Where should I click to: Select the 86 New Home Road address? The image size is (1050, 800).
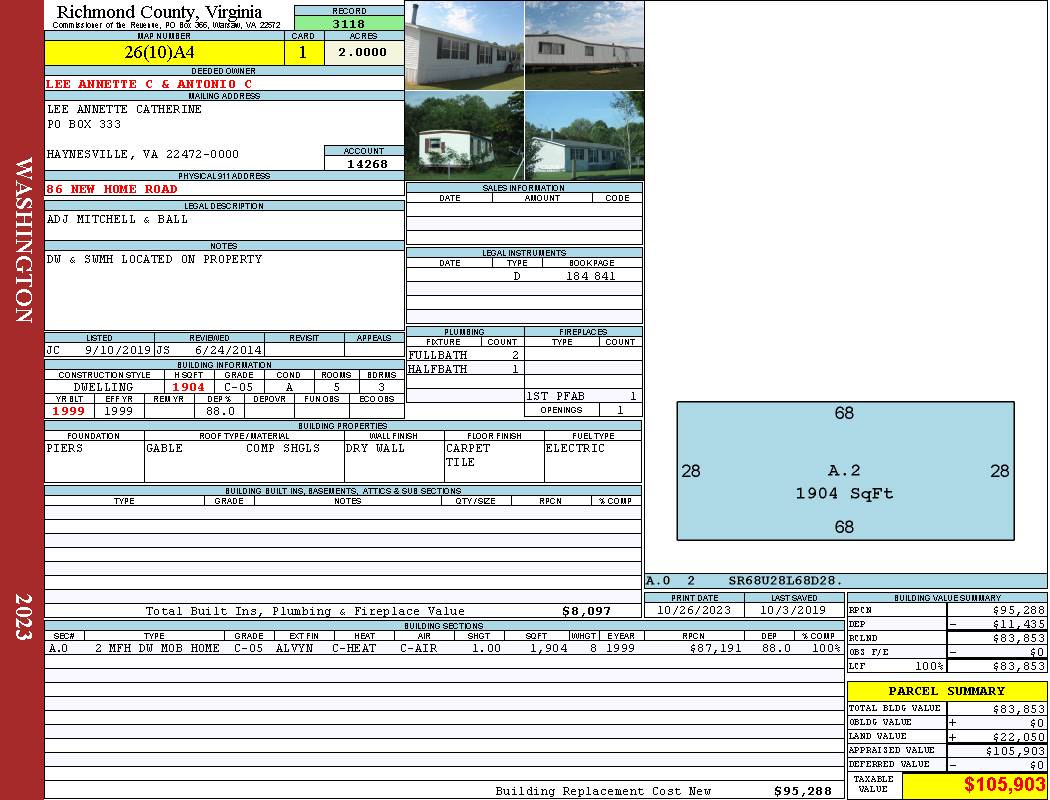coord(112,189)
